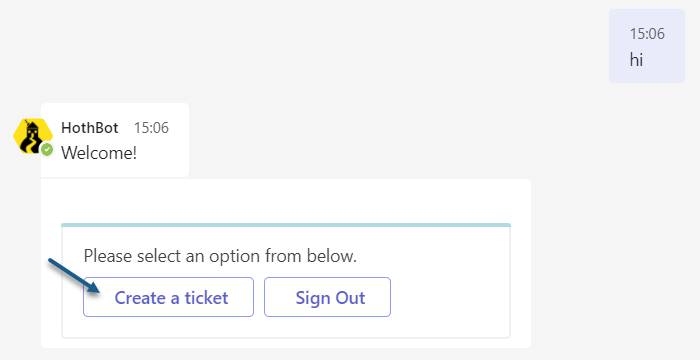The height and width of the screenshot is (360, 700).
Task: Click the white Welcome message bubble
Action: coord(115,140)
